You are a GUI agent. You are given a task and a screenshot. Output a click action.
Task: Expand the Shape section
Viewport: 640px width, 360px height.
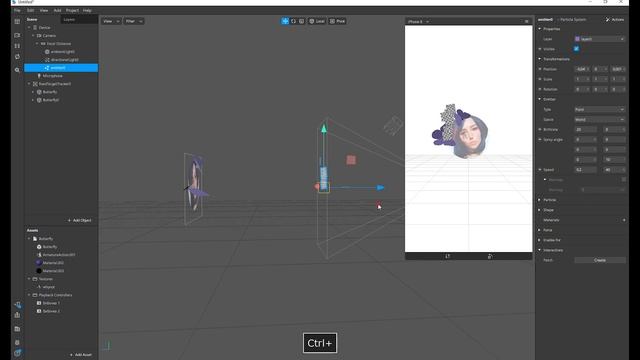point(540,210)
